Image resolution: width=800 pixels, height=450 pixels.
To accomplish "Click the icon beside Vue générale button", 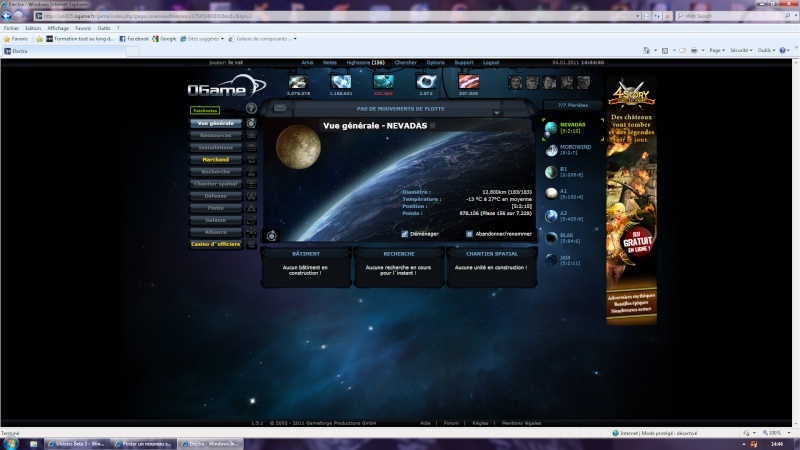I will (251, 123).
